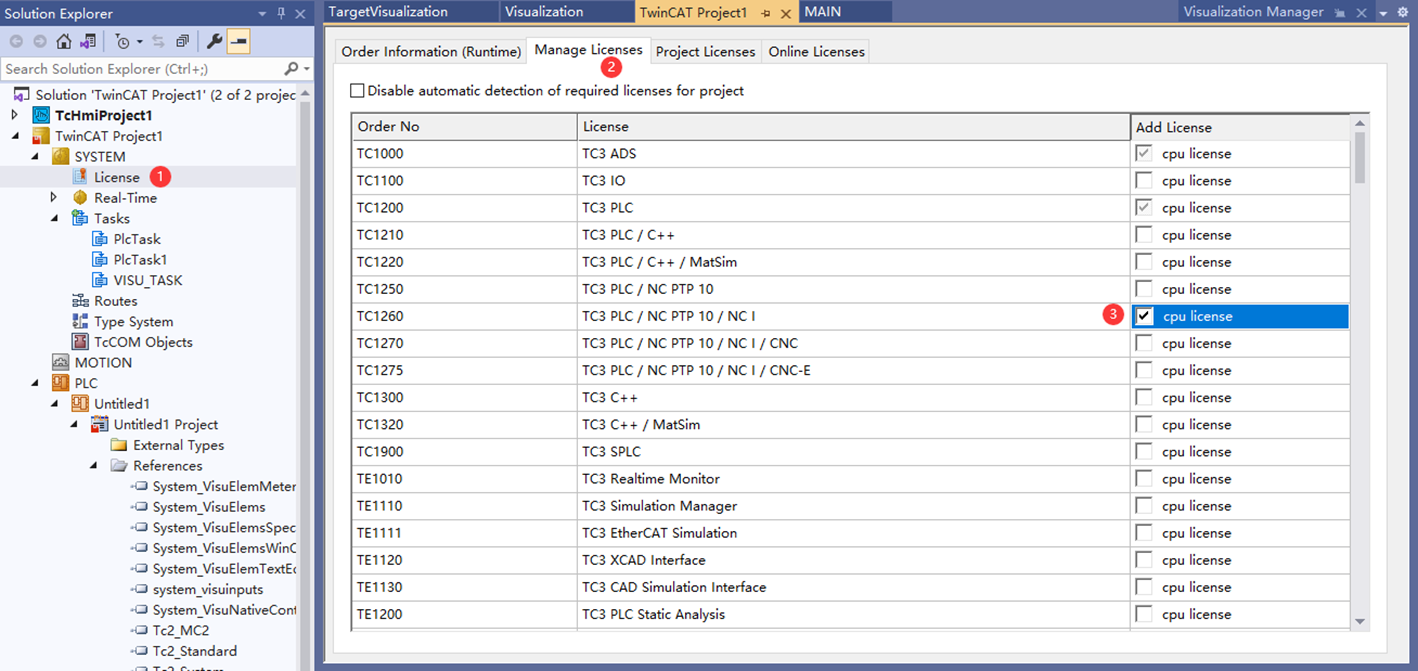Focus the Search Solution Explorer field
This screenshot has width=1418, height=671.
142,69
